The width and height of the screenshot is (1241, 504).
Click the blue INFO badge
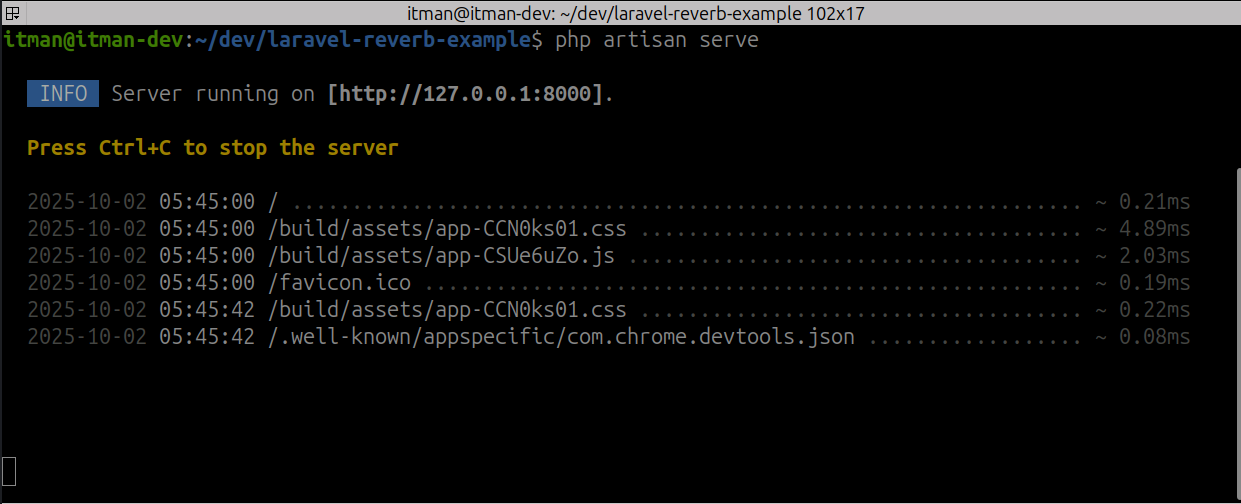pyautogui.click(x=64, y=94)
